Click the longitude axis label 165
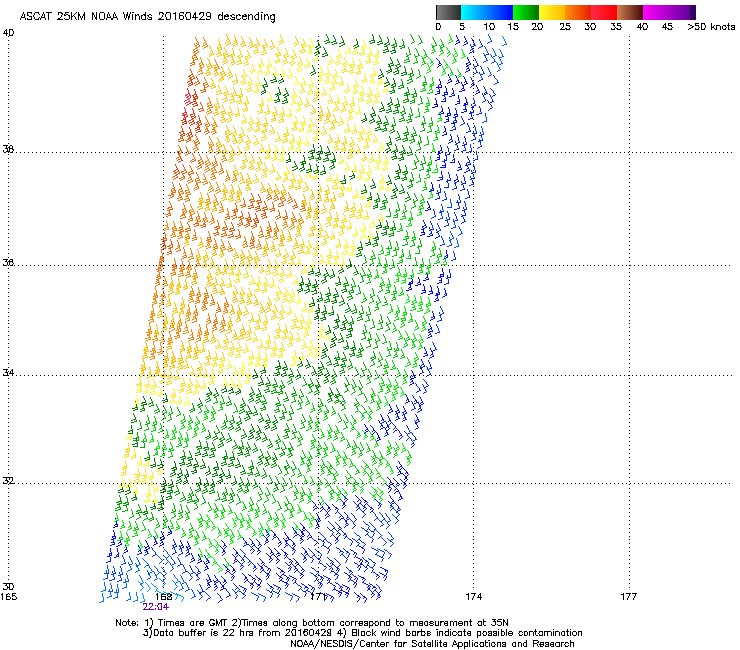 [8, 597]
